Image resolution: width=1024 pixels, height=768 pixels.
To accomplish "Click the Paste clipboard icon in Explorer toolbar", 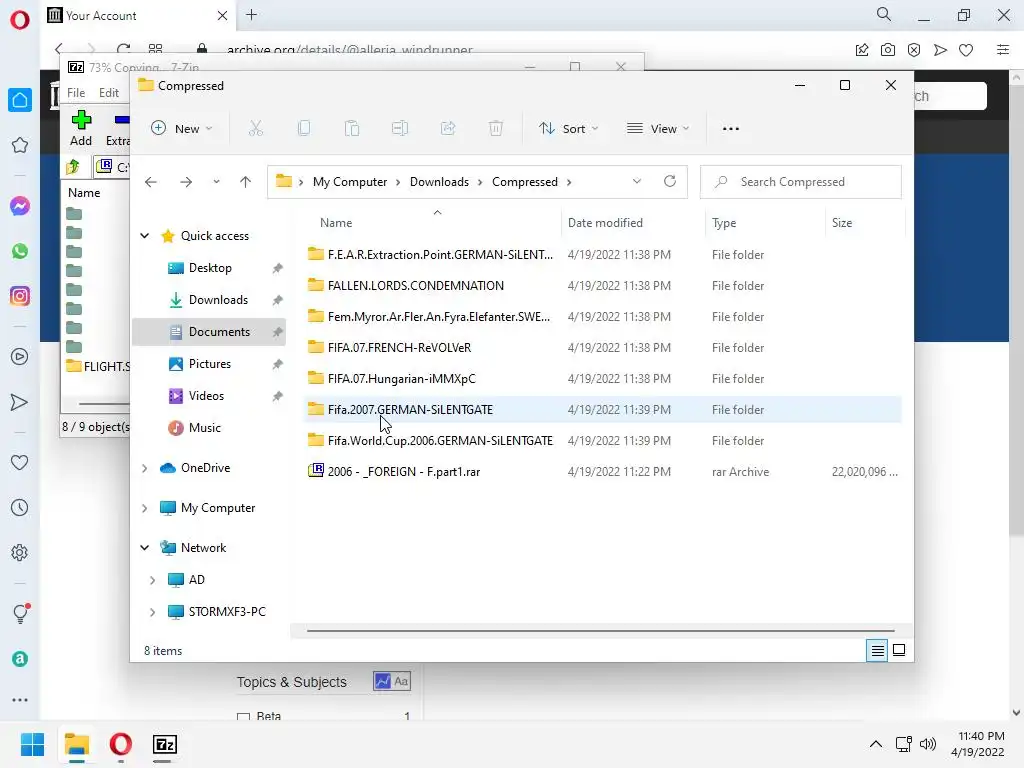I will click(x=352, y=129).
